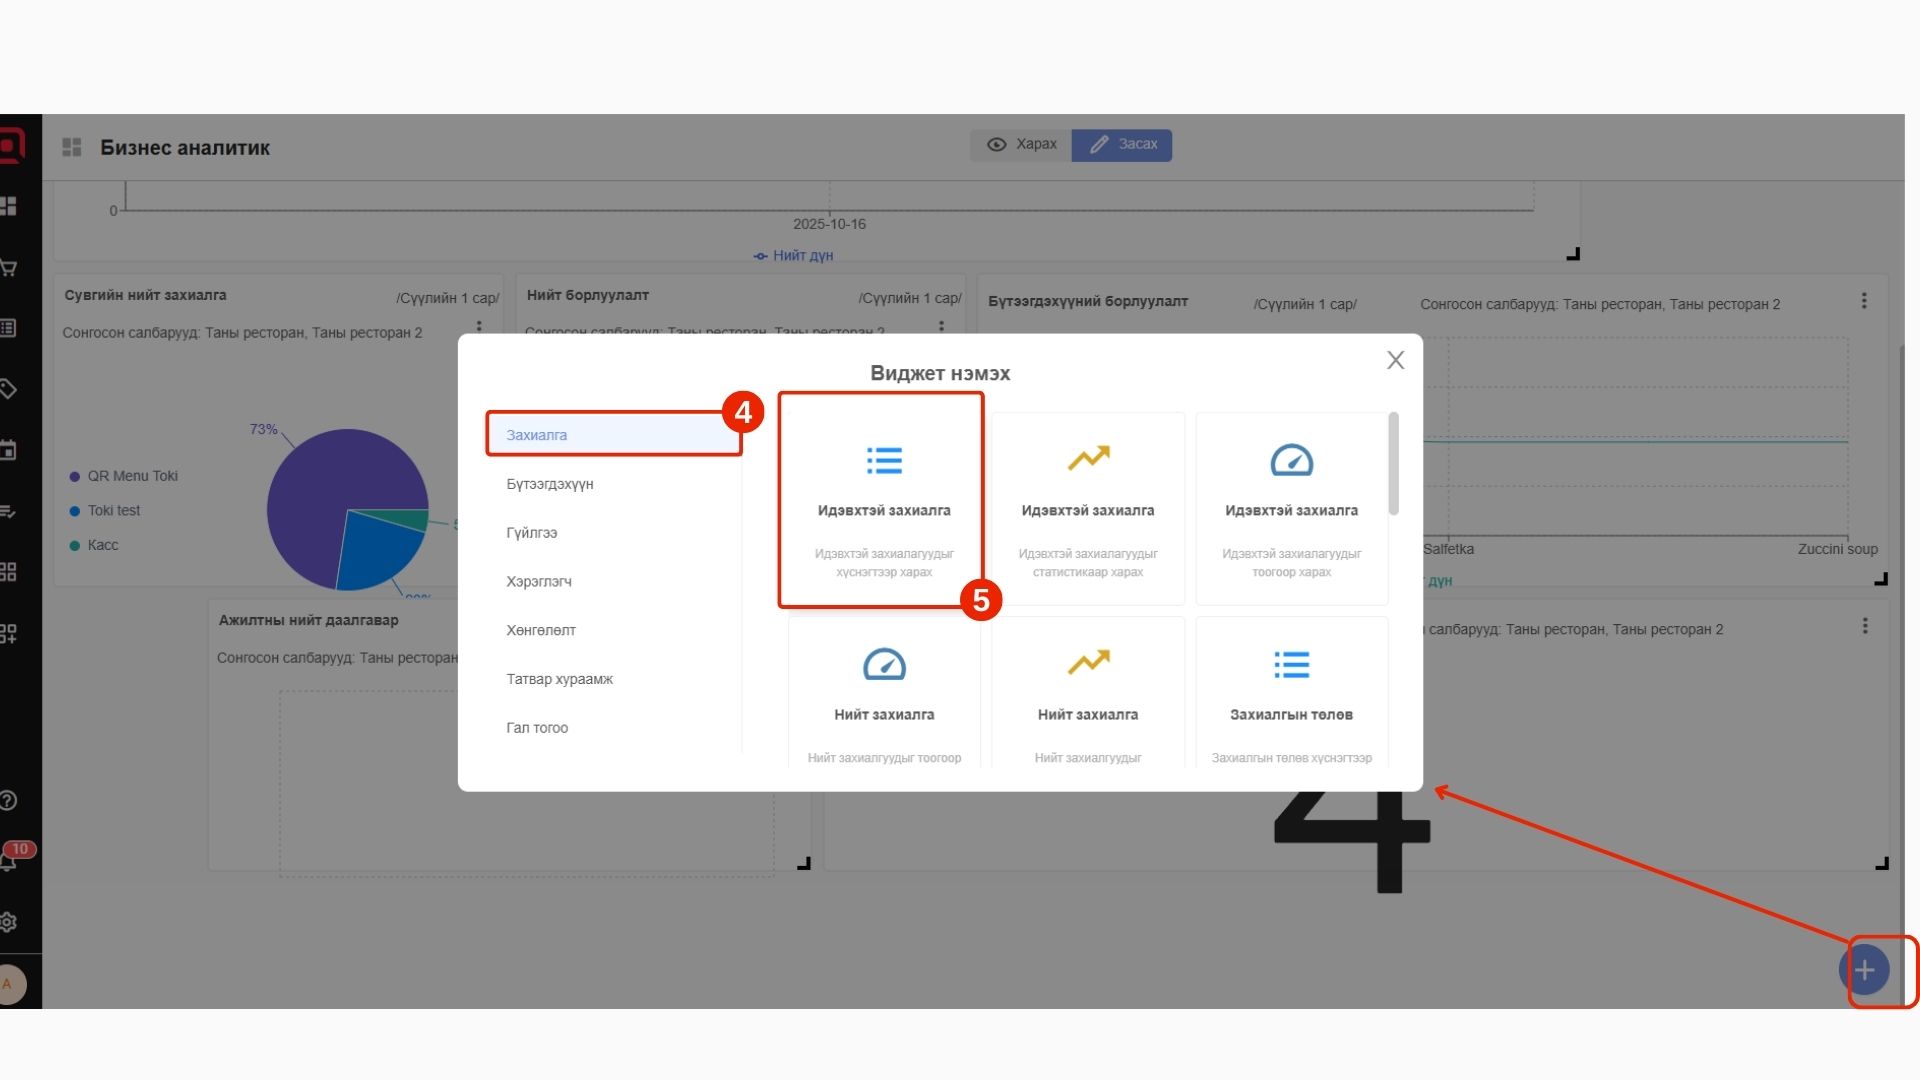Open the Бүтээгдэхүүний борлуулалт widget three-dot menu
Image resolution: width=1920 pixels, height=1080 pixels.
tap(1864, 301)
